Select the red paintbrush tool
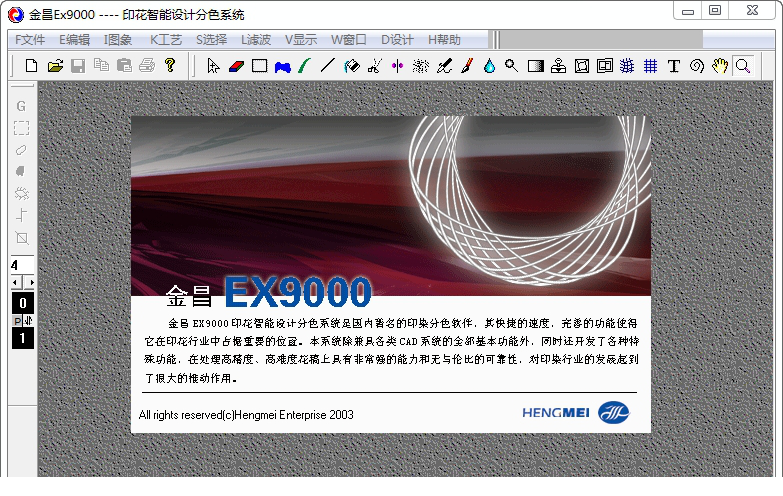Viewport: 783px width, 496px height. click(x=467, y=66)
